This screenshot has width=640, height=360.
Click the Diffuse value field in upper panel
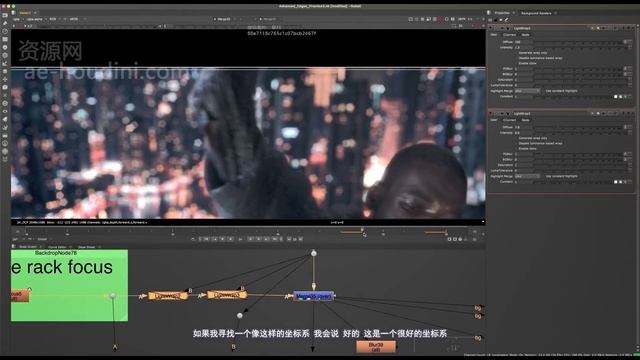[523, 42]
